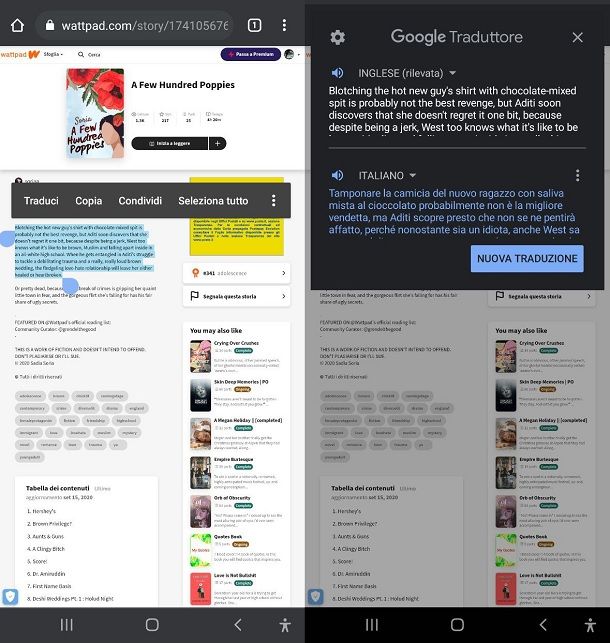
Task: Tap the NUOVA TRADUZIONE button
Action: [527, 259]
